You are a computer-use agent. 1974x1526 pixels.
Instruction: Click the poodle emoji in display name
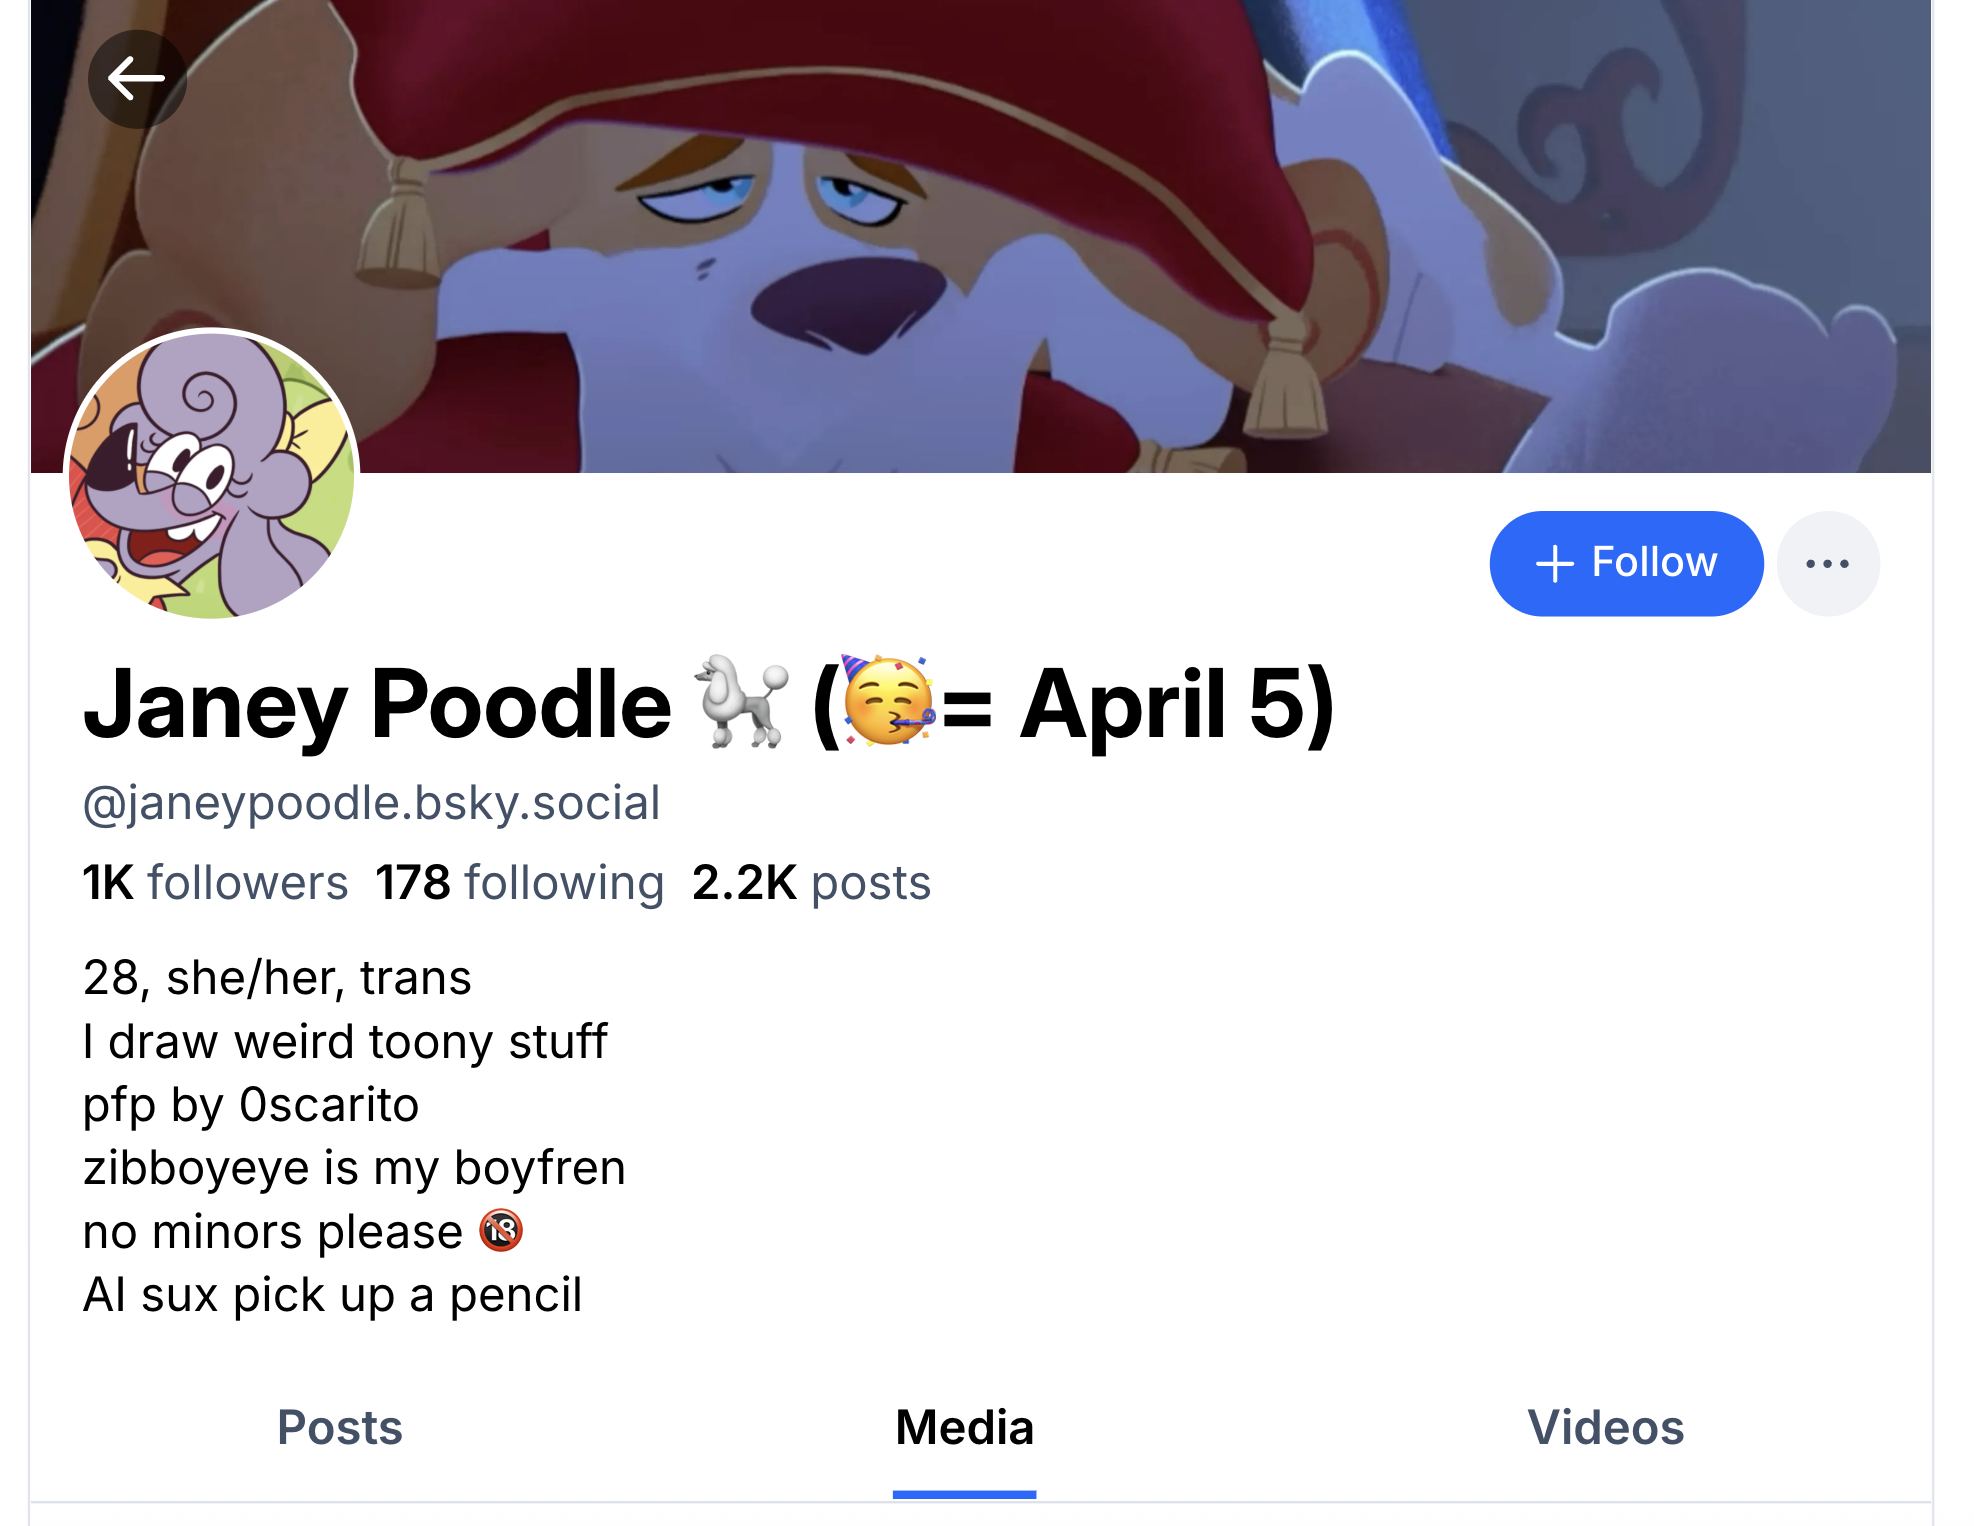(741, 703)
